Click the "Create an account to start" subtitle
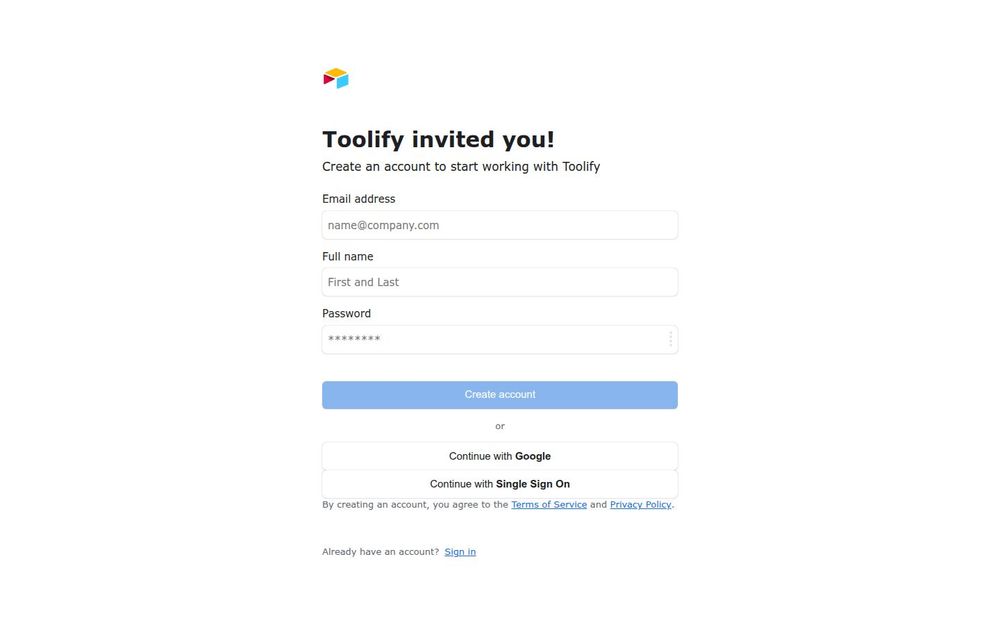1000x625 pixels. [x=460, y=167]
